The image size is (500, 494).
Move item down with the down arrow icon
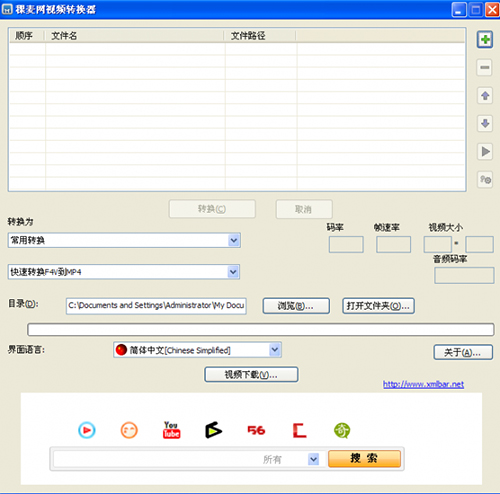[485, 124]
